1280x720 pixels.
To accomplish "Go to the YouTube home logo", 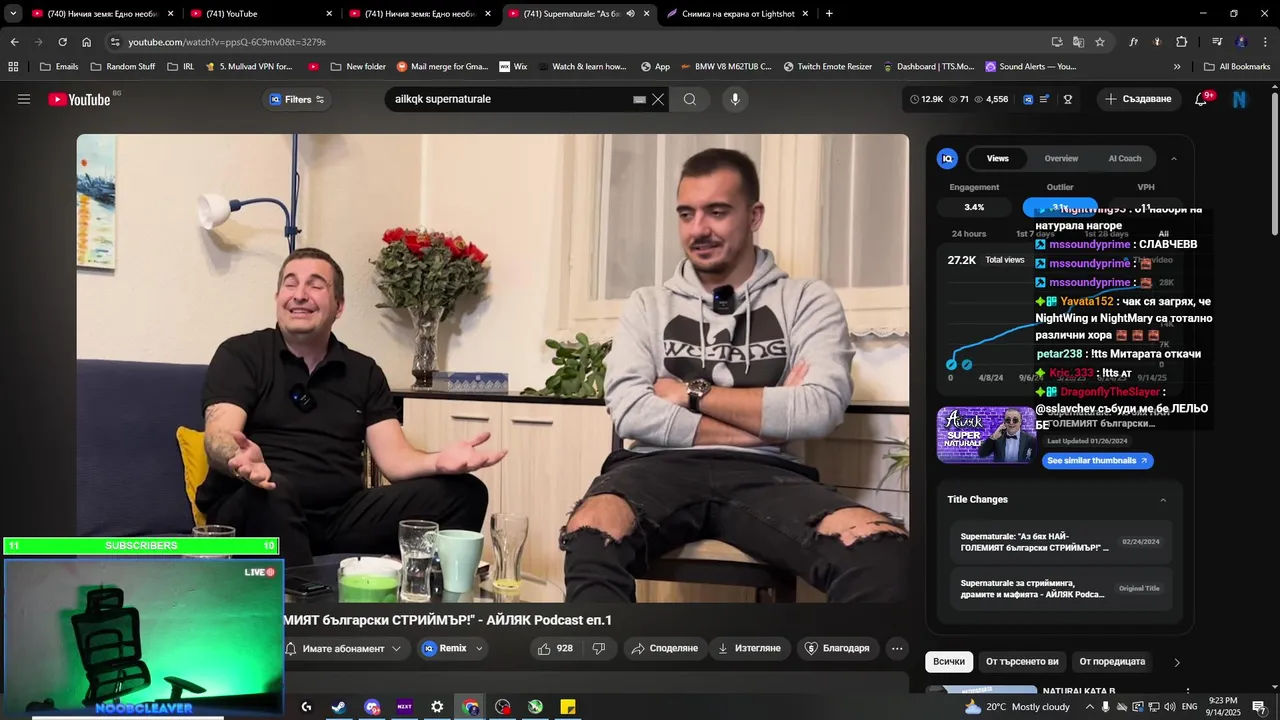I will point(79,99).
